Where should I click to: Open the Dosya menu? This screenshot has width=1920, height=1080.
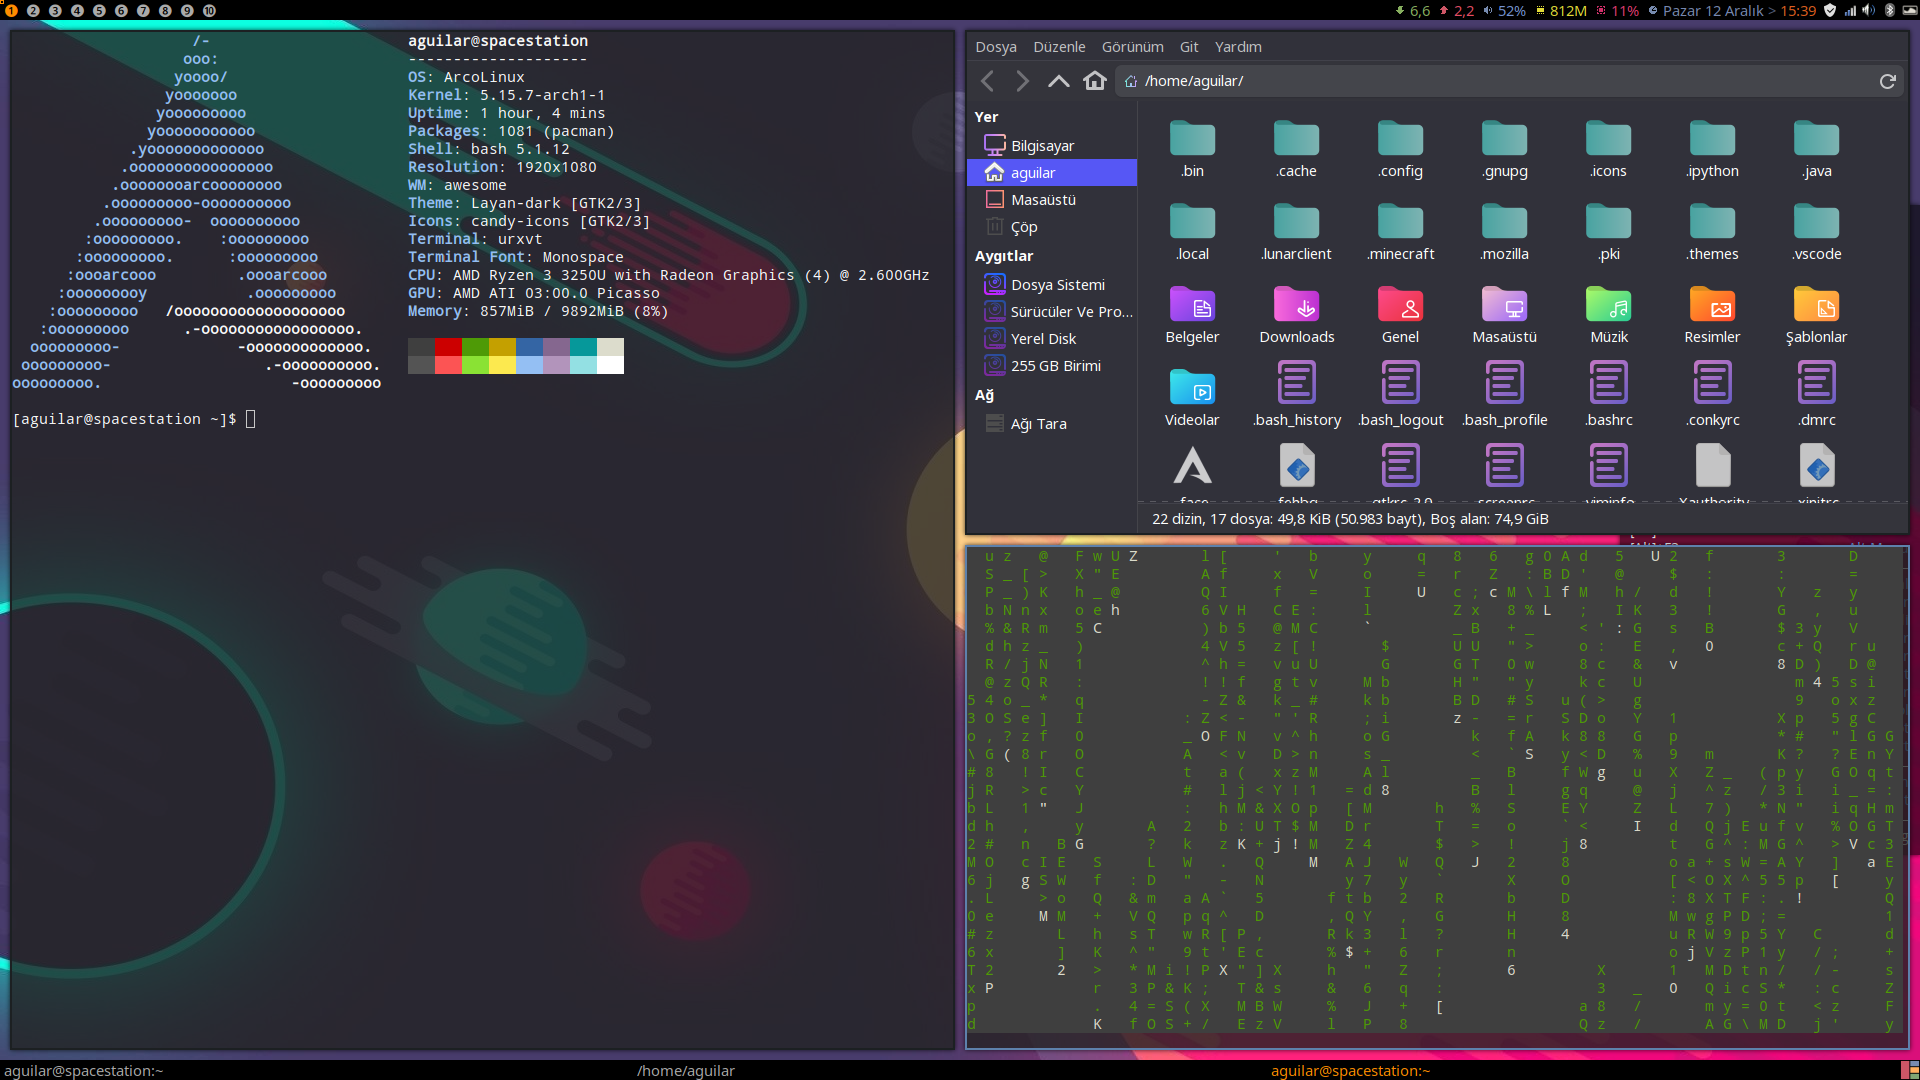click(995, 47)
